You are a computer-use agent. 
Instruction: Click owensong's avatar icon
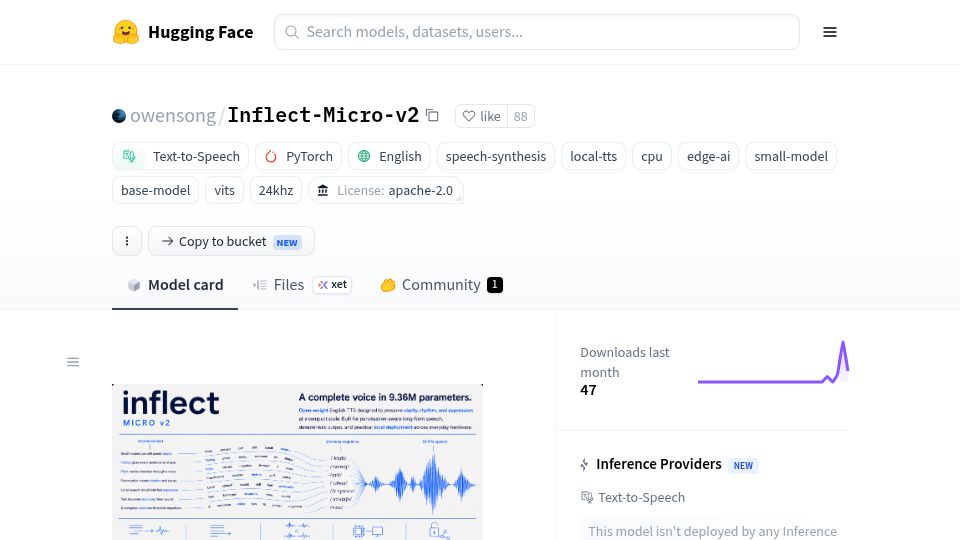click(x=119, y=116)
